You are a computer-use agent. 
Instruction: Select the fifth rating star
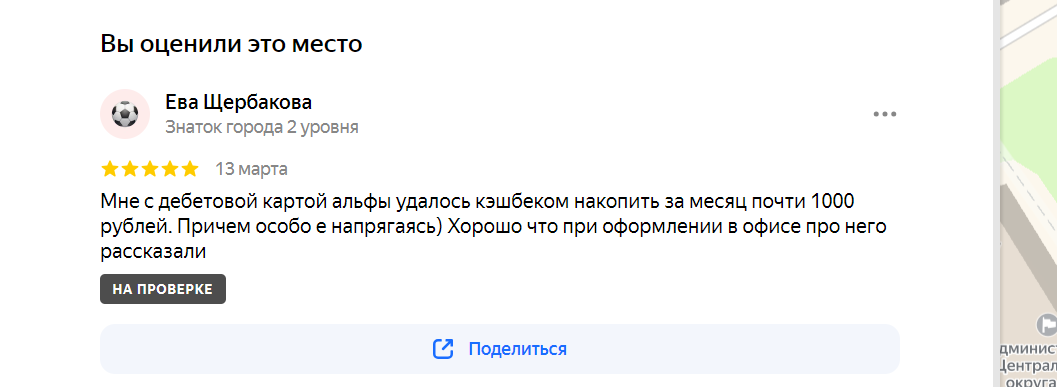(189, 169)
